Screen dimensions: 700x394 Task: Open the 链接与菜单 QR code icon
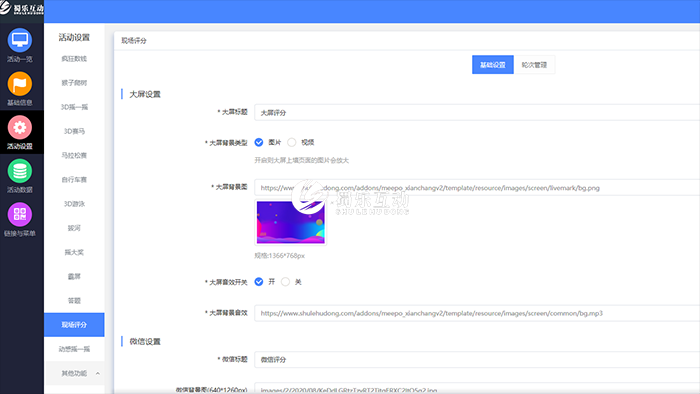click(x=20, y=215)
